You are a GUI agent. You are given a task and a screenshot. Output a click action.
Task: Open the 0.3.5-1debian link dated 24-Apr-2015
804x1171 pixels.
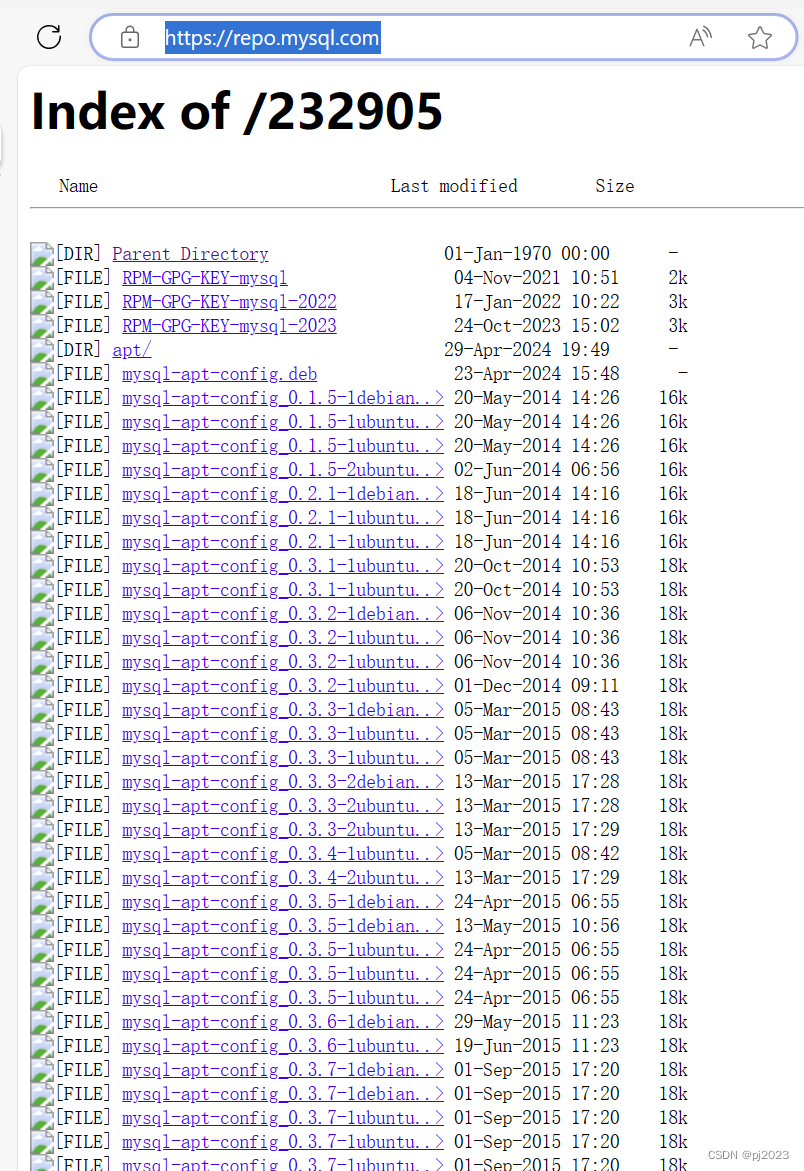(283, 901)
